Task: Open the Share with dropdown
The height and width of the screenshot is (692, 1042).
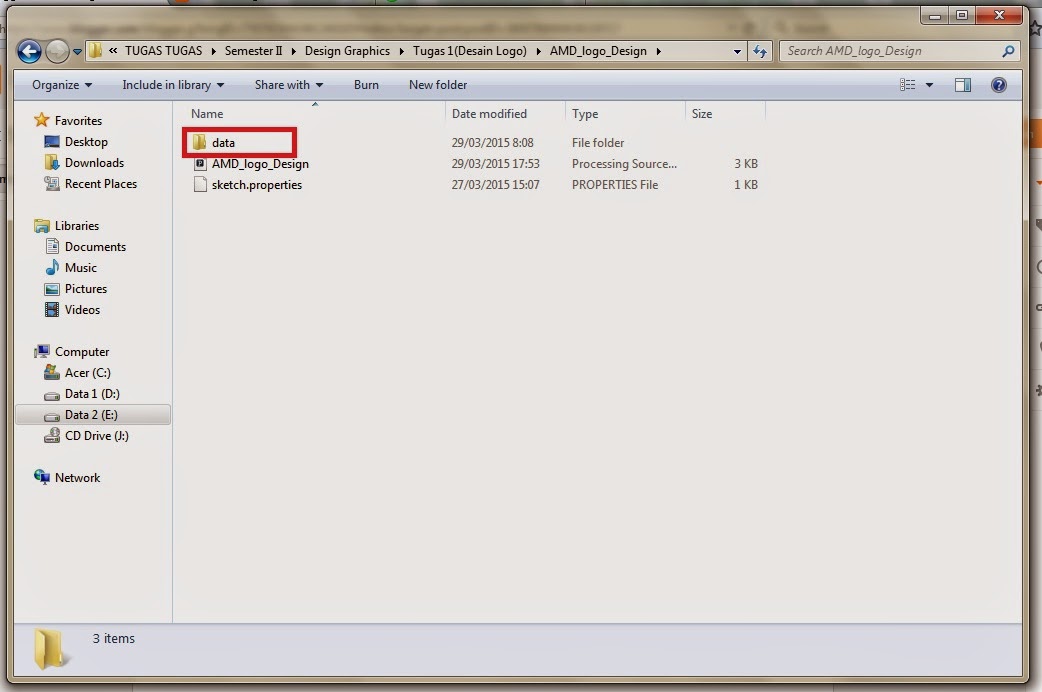Action: pyautogui.click(x=288, y=85)
